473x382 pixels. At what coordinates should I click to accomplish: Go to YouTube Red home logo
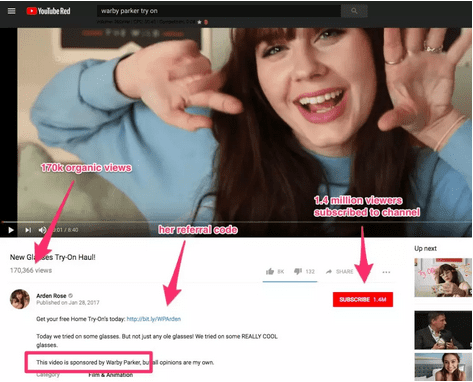point(48,11)
